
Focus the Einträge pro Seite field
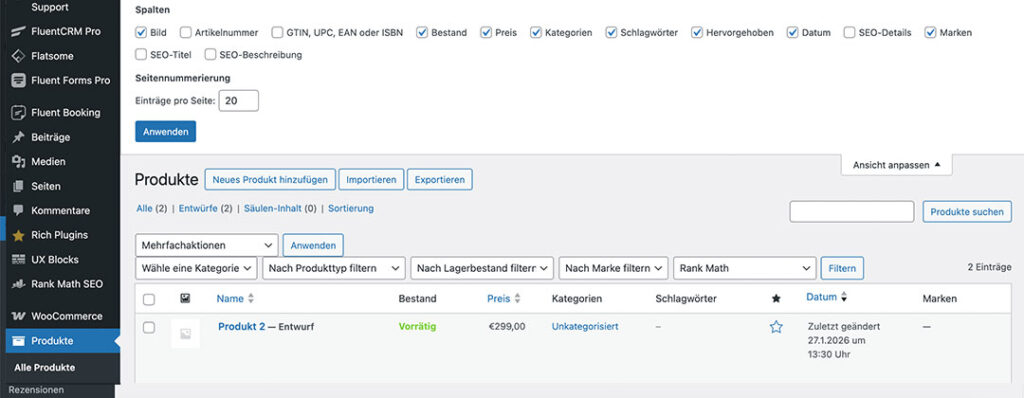tap(238, 101)
